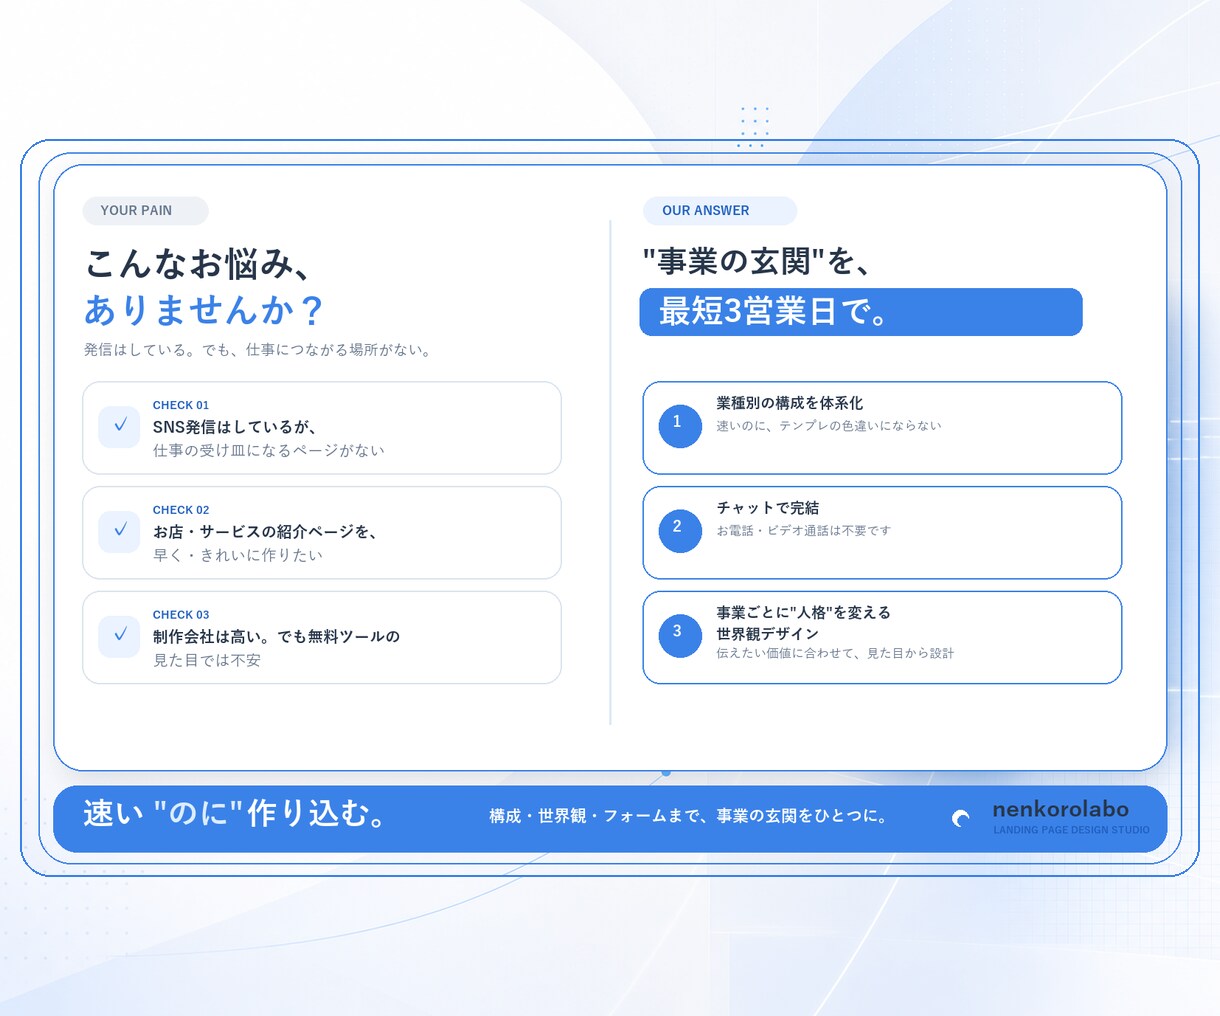Click the OUR ANSWER pill label

coord(720,211)
